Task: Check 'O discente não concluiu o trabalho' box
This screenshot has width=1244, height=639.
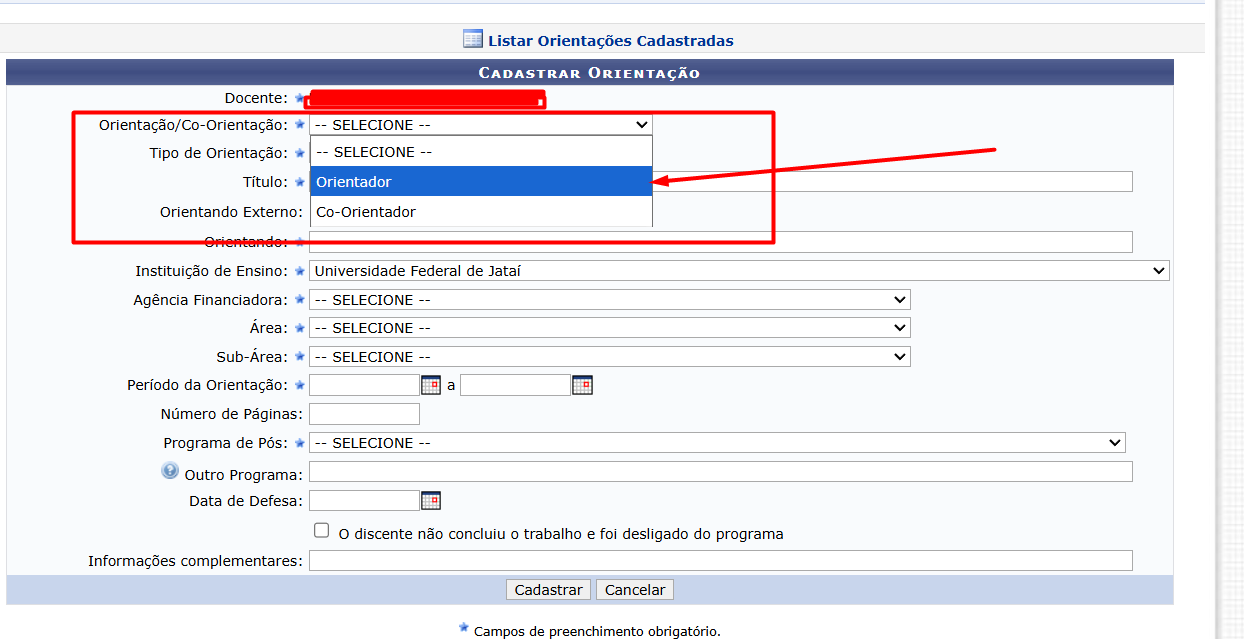Action: pos(321,530)
